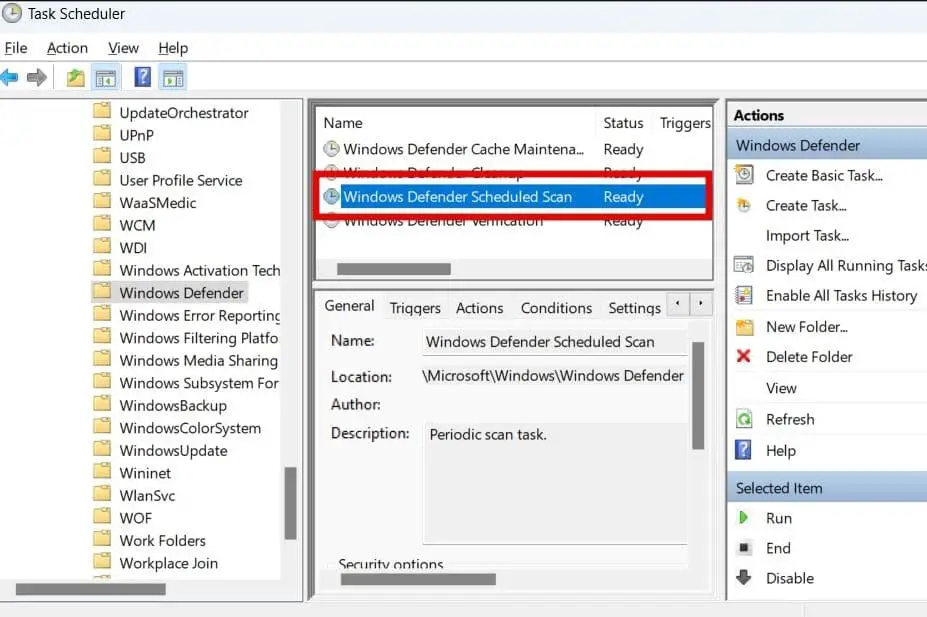Image resolution: width=927 pixels, height=617 pixels.
Task: Click the task list horizontal scrollbar
Action: point(394,269)
